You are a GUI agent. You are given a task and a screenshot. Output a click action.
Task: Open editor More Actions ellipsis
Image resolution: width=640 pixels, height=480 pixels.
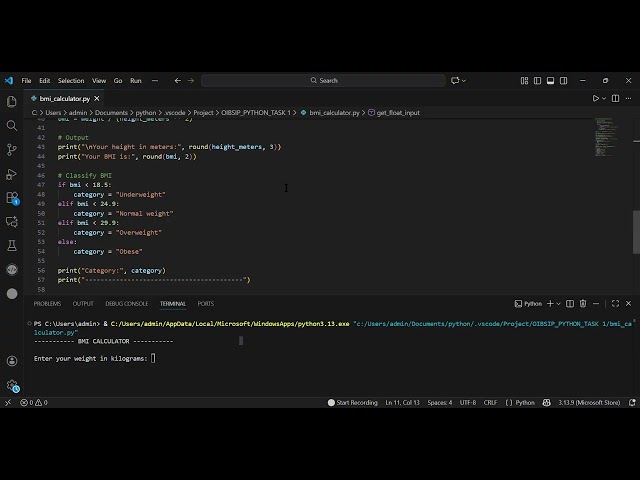coord(628,98)
